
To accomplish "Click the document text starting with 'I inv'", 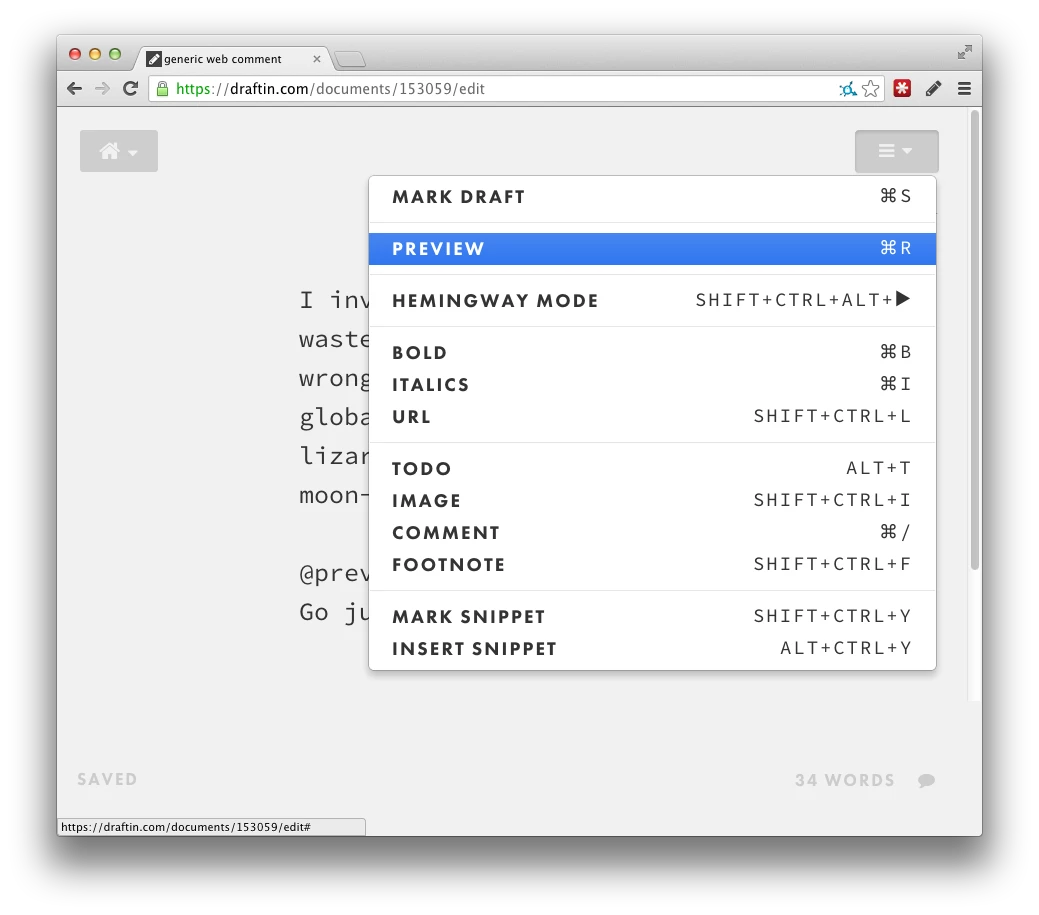I will (334, 300).
